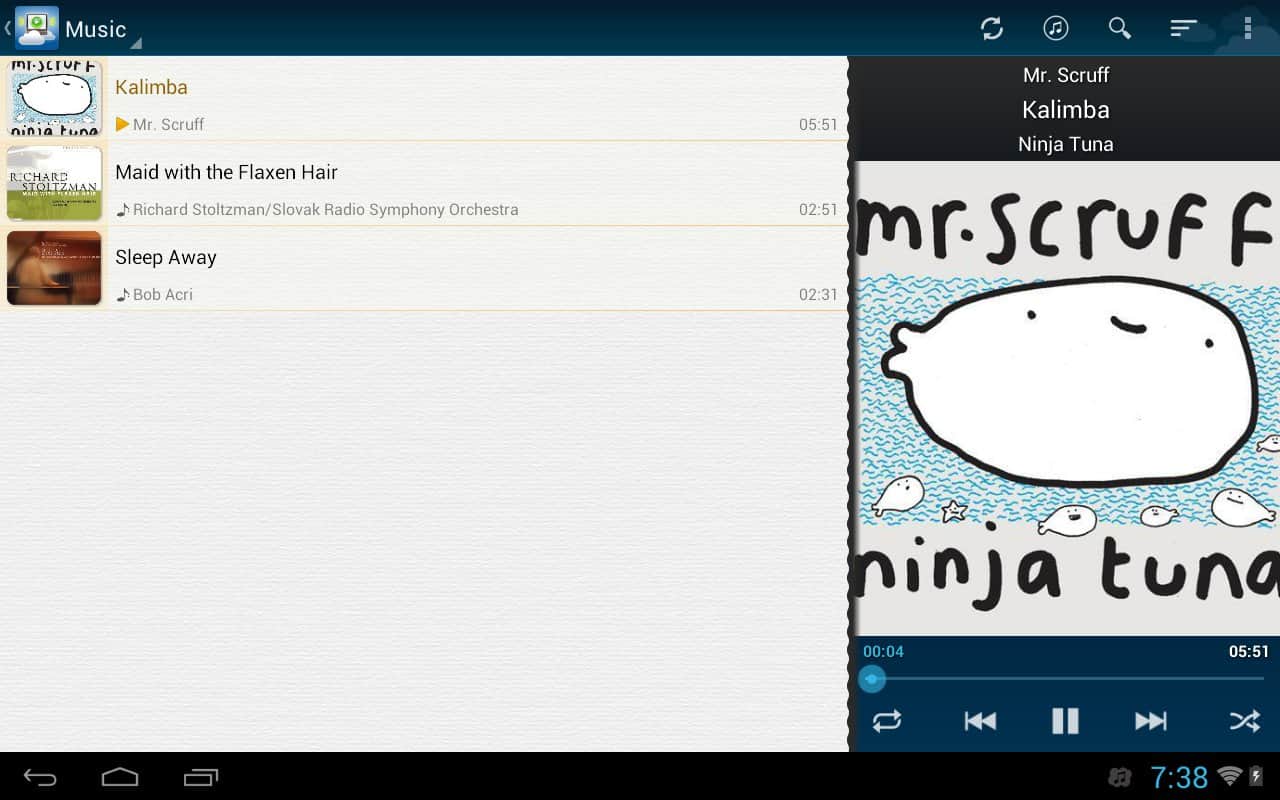Screen dimensions: 1280x800
Task: Open the three-dot overflow menu
Action: (x=1247, y=28)
